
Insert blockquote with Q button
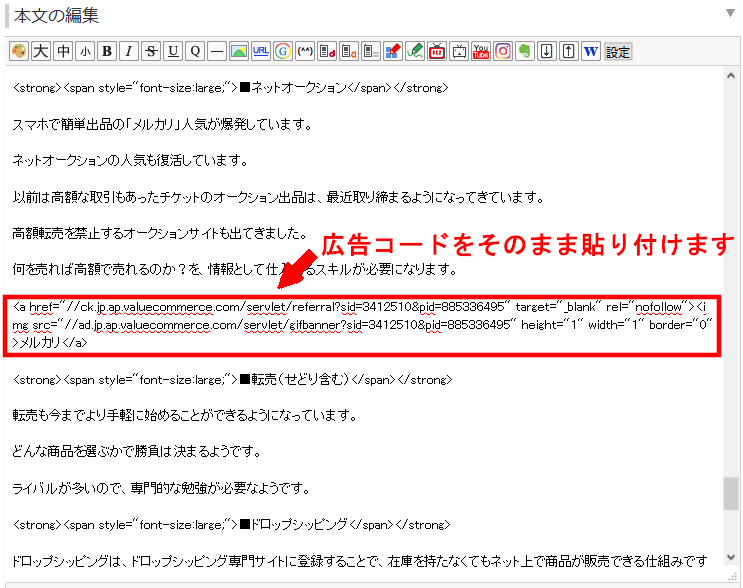tap(195, 51)
